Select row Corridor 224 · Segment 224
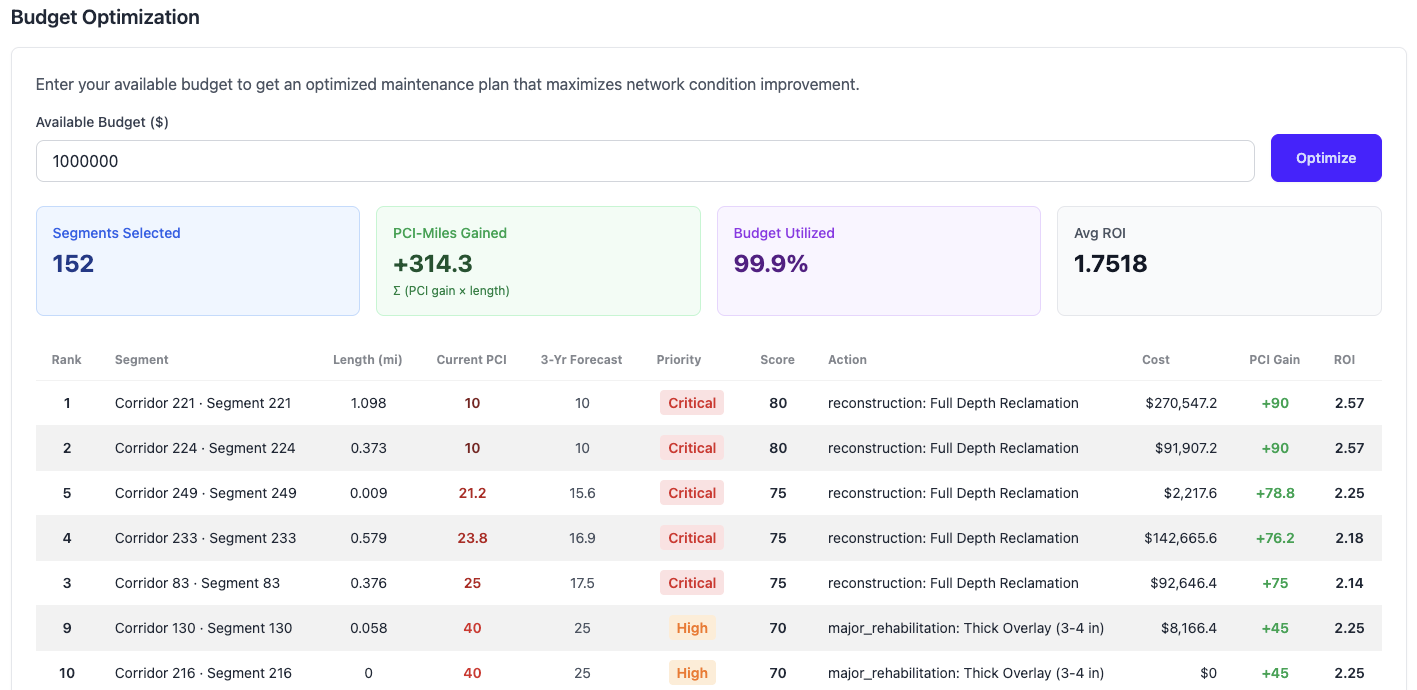 click(709, 448)
